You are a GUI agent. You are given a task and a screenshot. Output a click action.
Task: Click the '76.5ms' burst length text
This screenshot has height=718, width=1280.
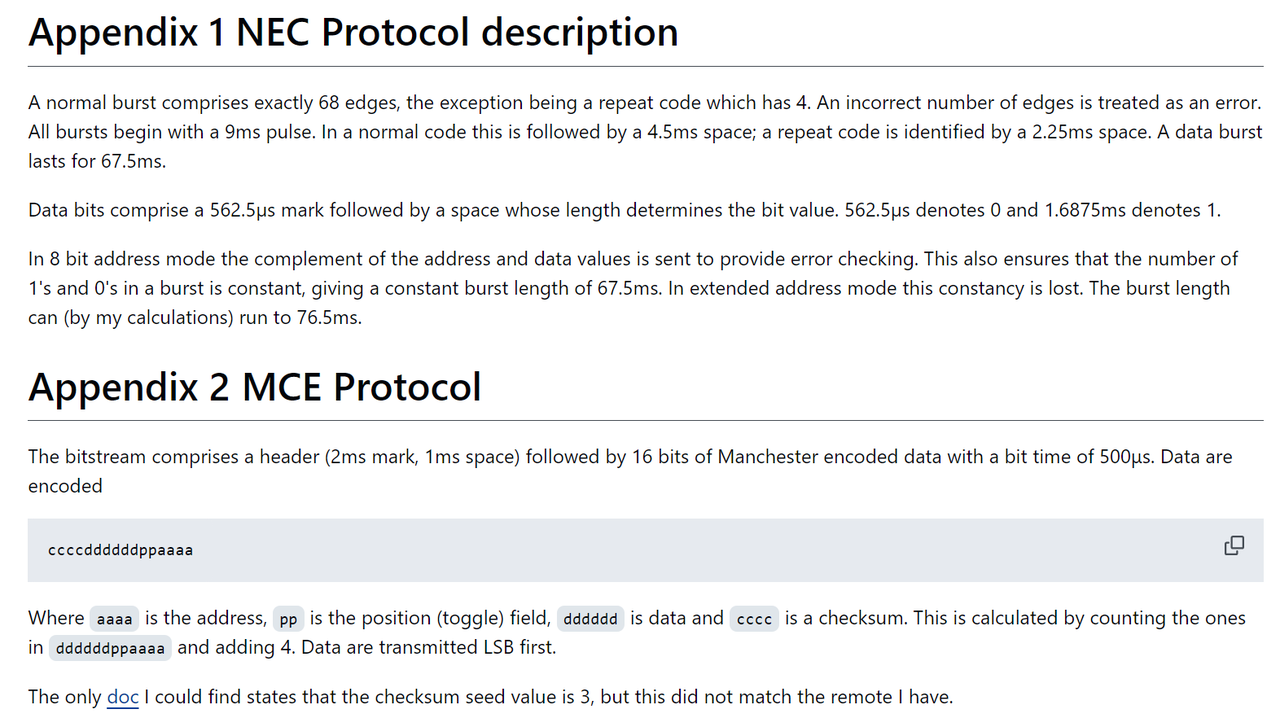point(330,318)
